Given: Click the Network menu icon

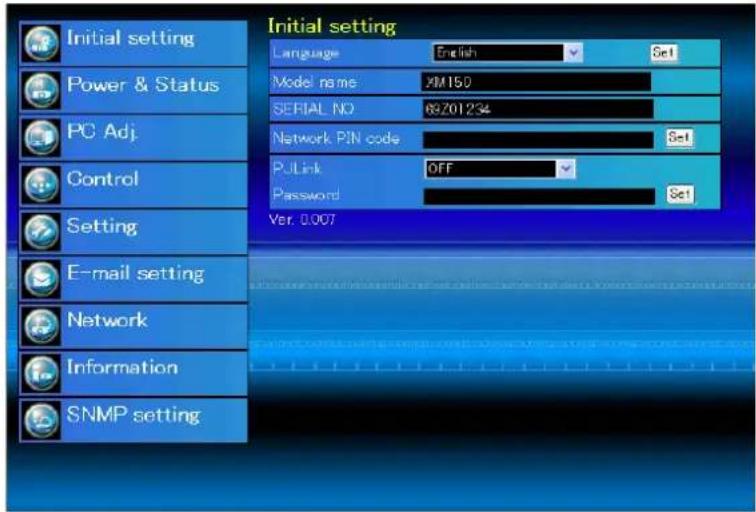Looking at the screenshot, I should click(x=41, y=326).
